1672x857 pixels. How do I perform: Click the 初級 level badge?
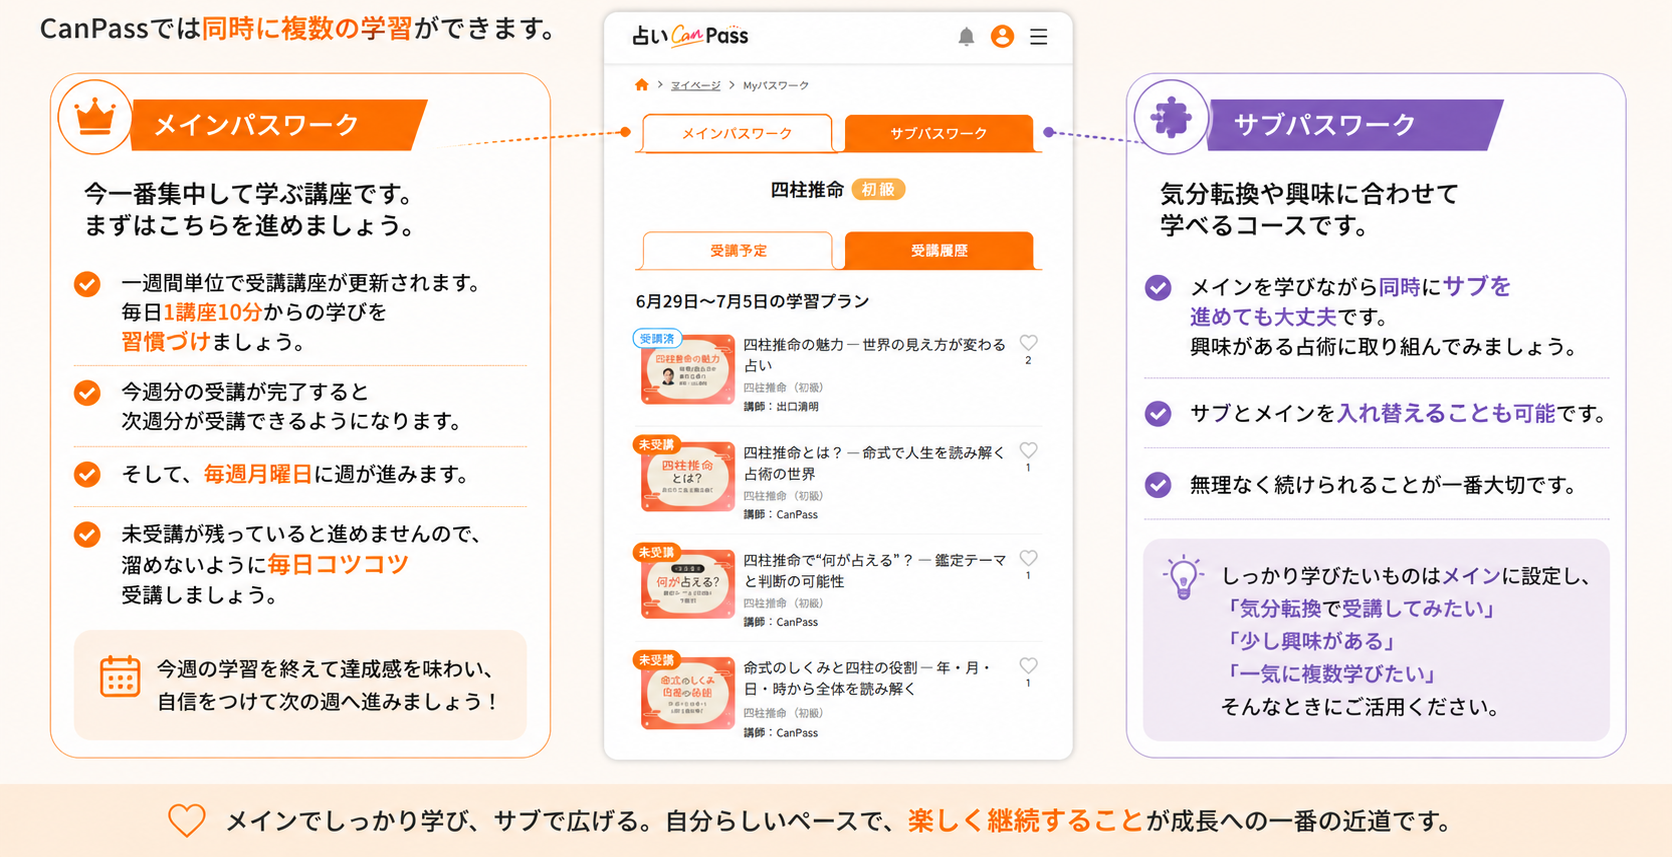(878, 190)
